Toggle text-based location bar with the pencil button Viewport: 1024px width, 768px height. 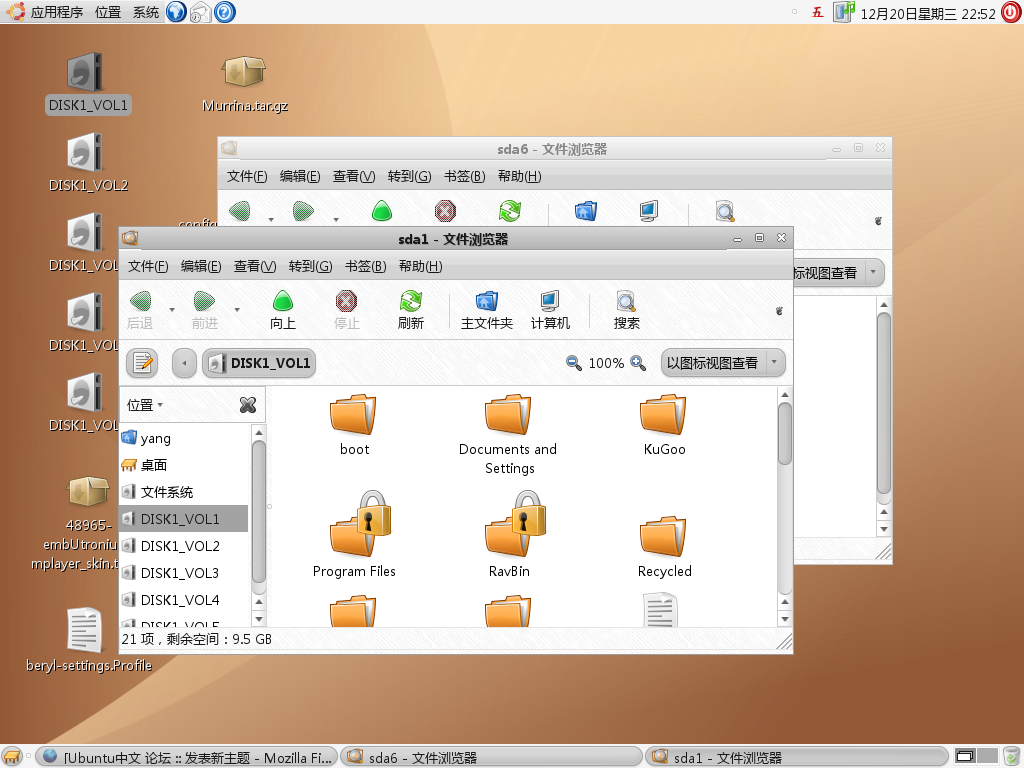(x=142, y=363)
